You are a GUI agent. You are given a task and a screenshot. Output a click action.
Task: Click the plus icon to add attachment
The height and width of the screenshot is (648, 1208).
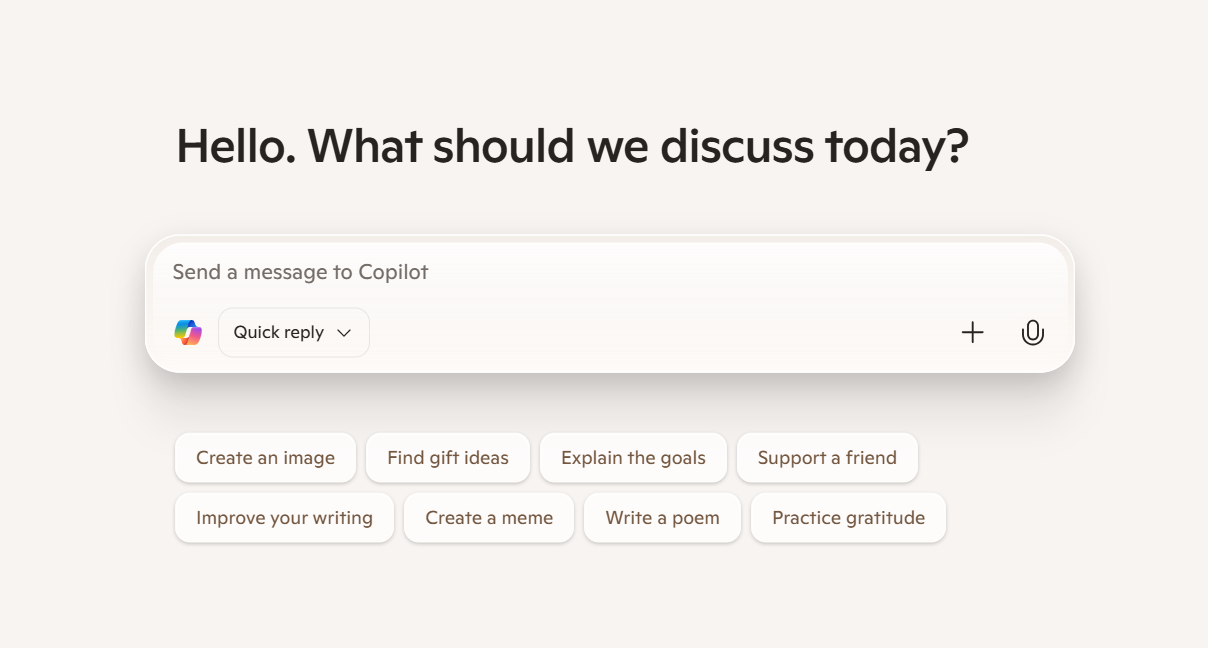[972, 332]
